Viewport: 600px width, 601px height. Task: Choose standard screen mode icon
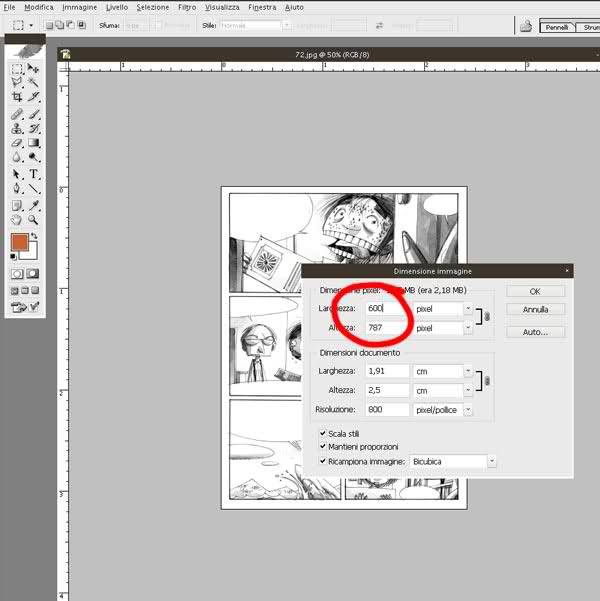(15, 291)
